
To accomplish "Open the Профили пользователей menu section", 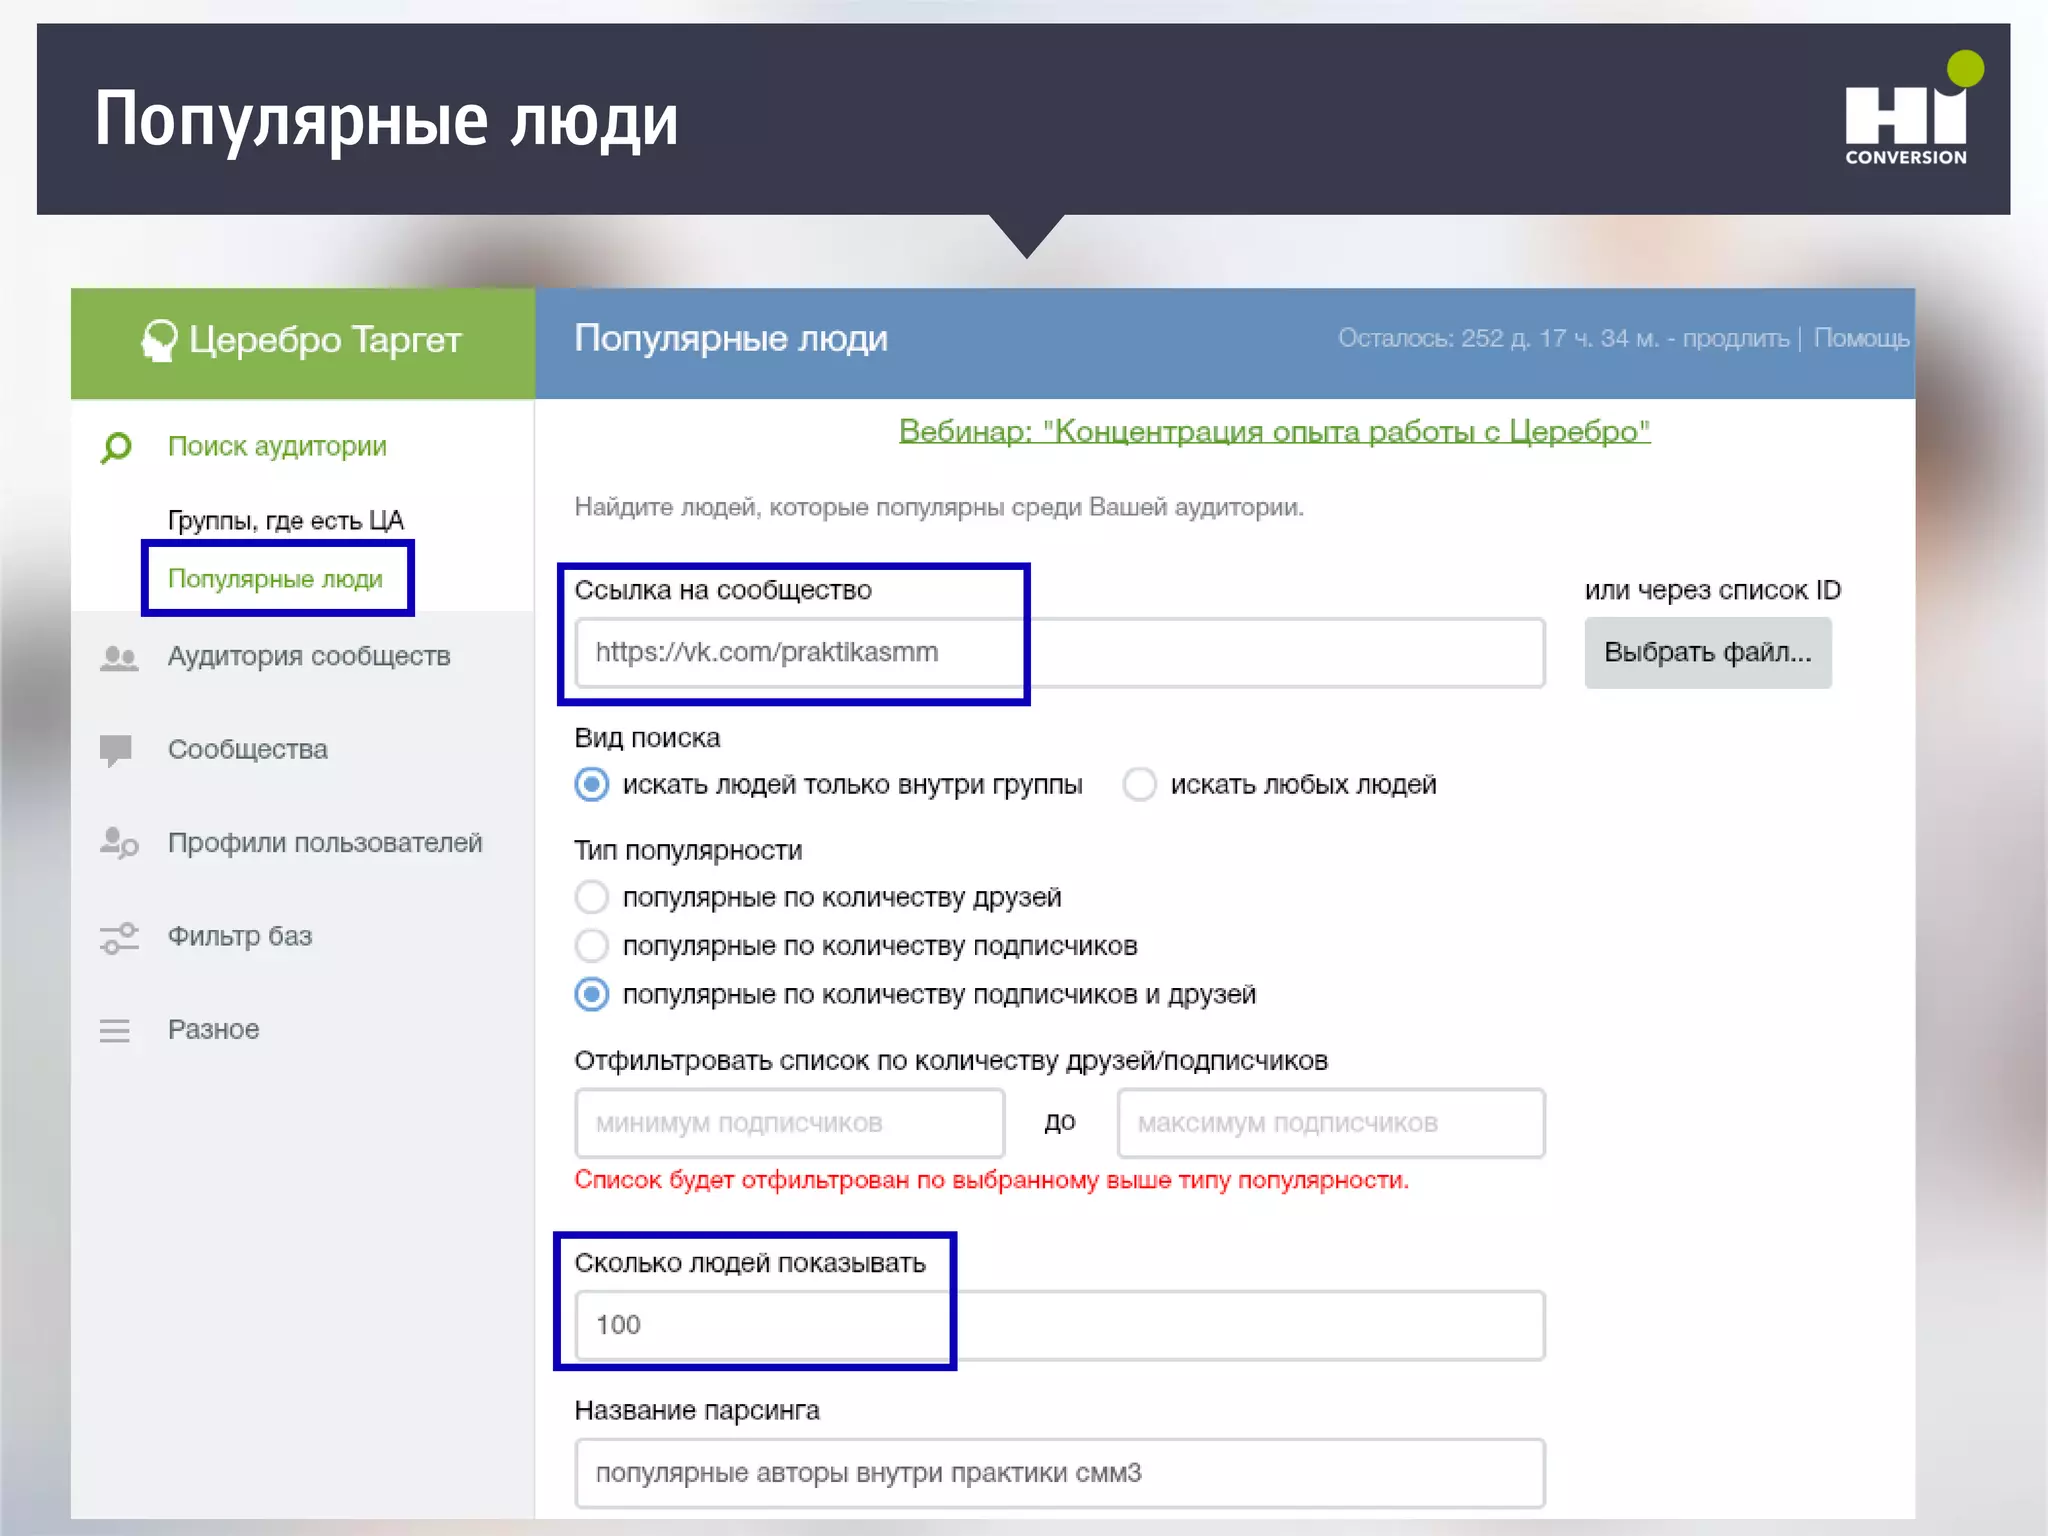I will click(325, 843).
